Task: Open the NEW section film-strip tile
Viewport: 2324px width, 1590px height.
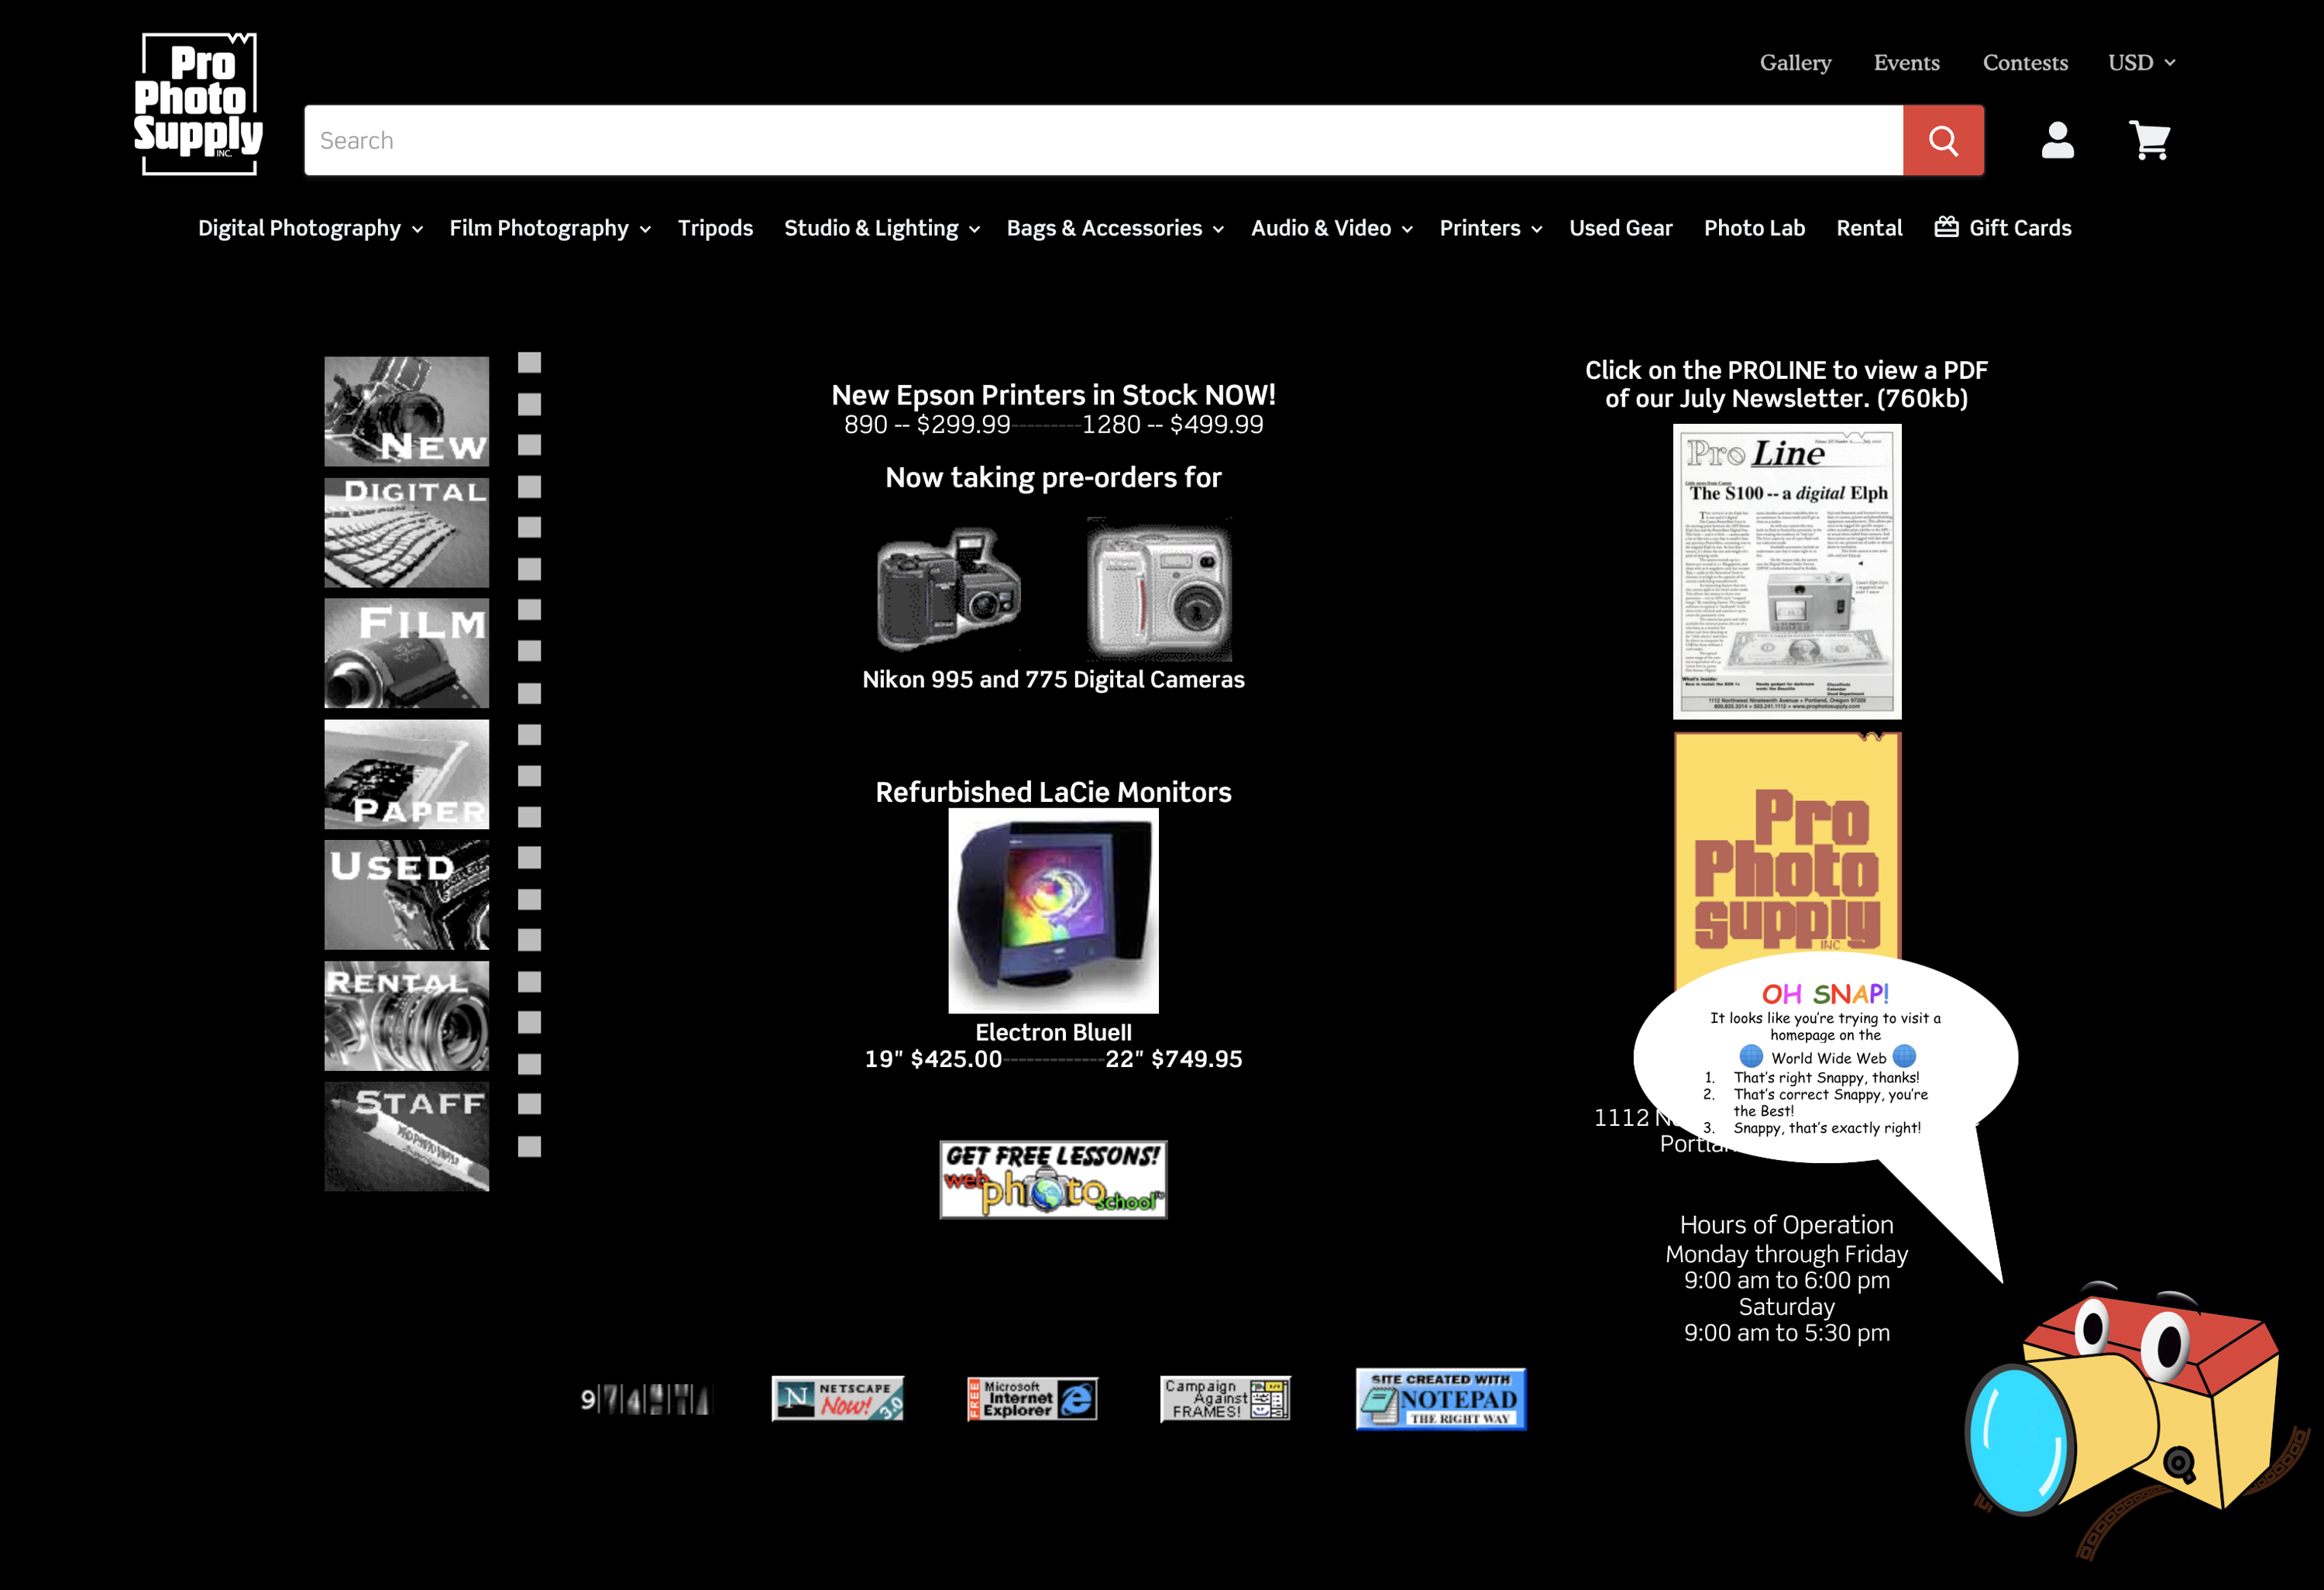Action: pos(407,411)
